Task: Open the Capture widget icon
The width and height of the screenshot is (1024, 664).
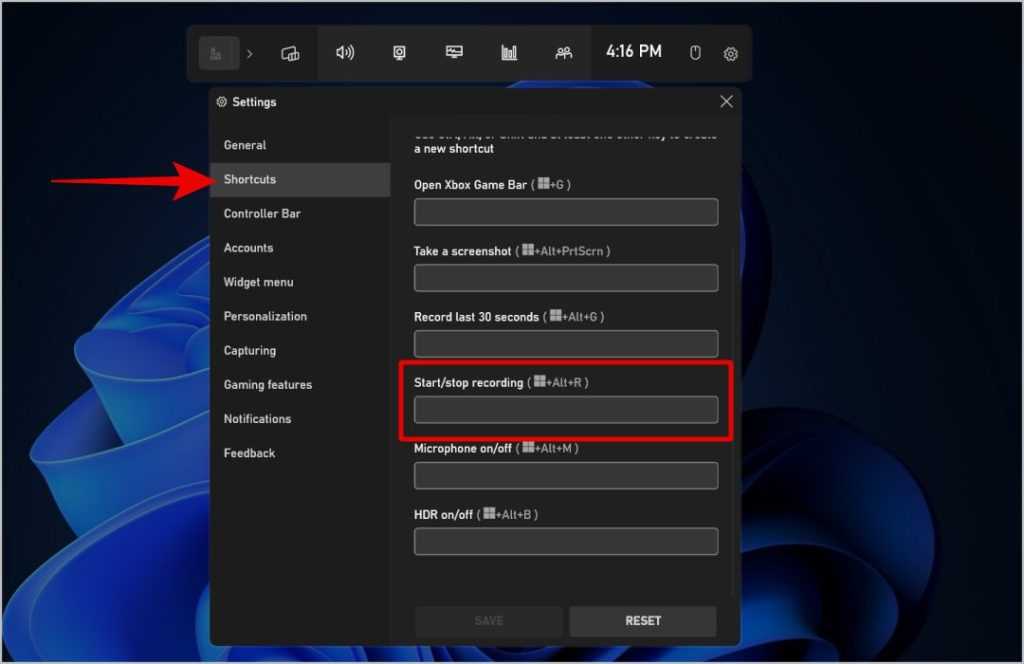Action: click(x=400, y=53)
